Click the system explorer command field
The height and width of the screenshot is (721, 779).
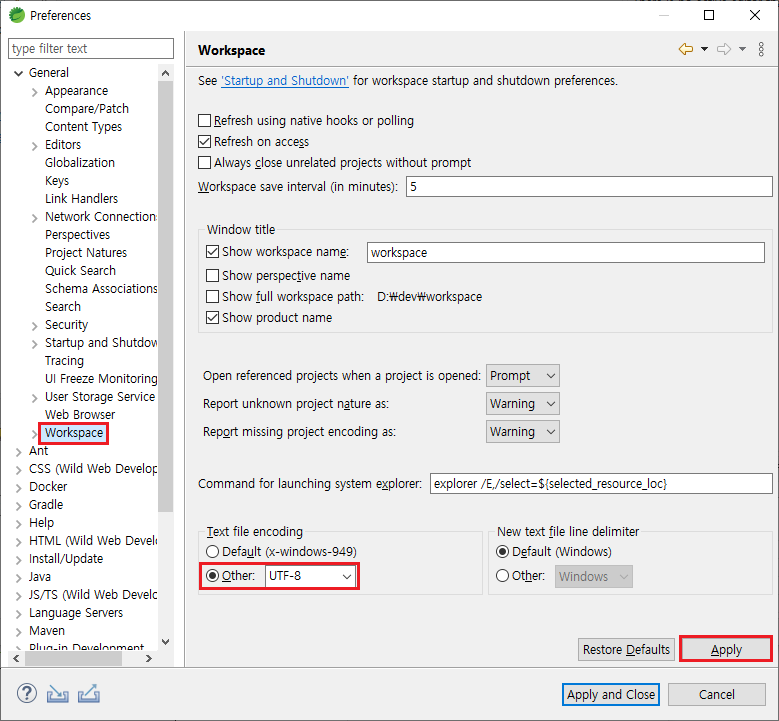coord(601,483)
